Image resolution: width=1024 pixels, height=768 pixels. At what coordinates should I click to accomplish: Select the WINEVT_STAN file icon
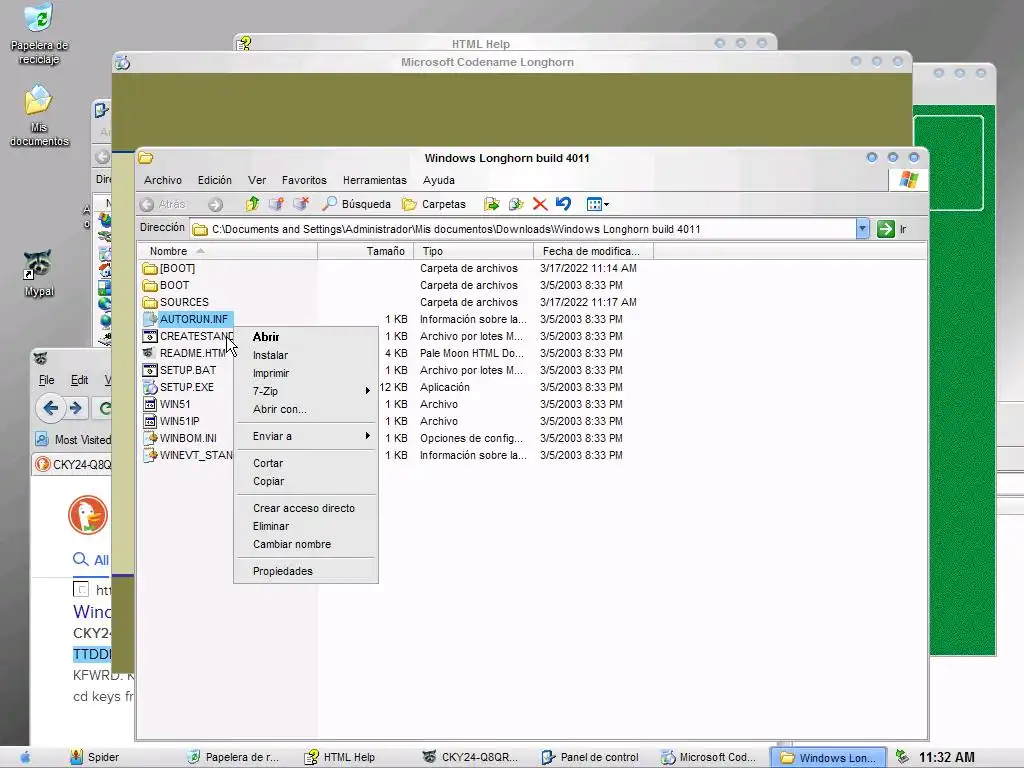150,455
